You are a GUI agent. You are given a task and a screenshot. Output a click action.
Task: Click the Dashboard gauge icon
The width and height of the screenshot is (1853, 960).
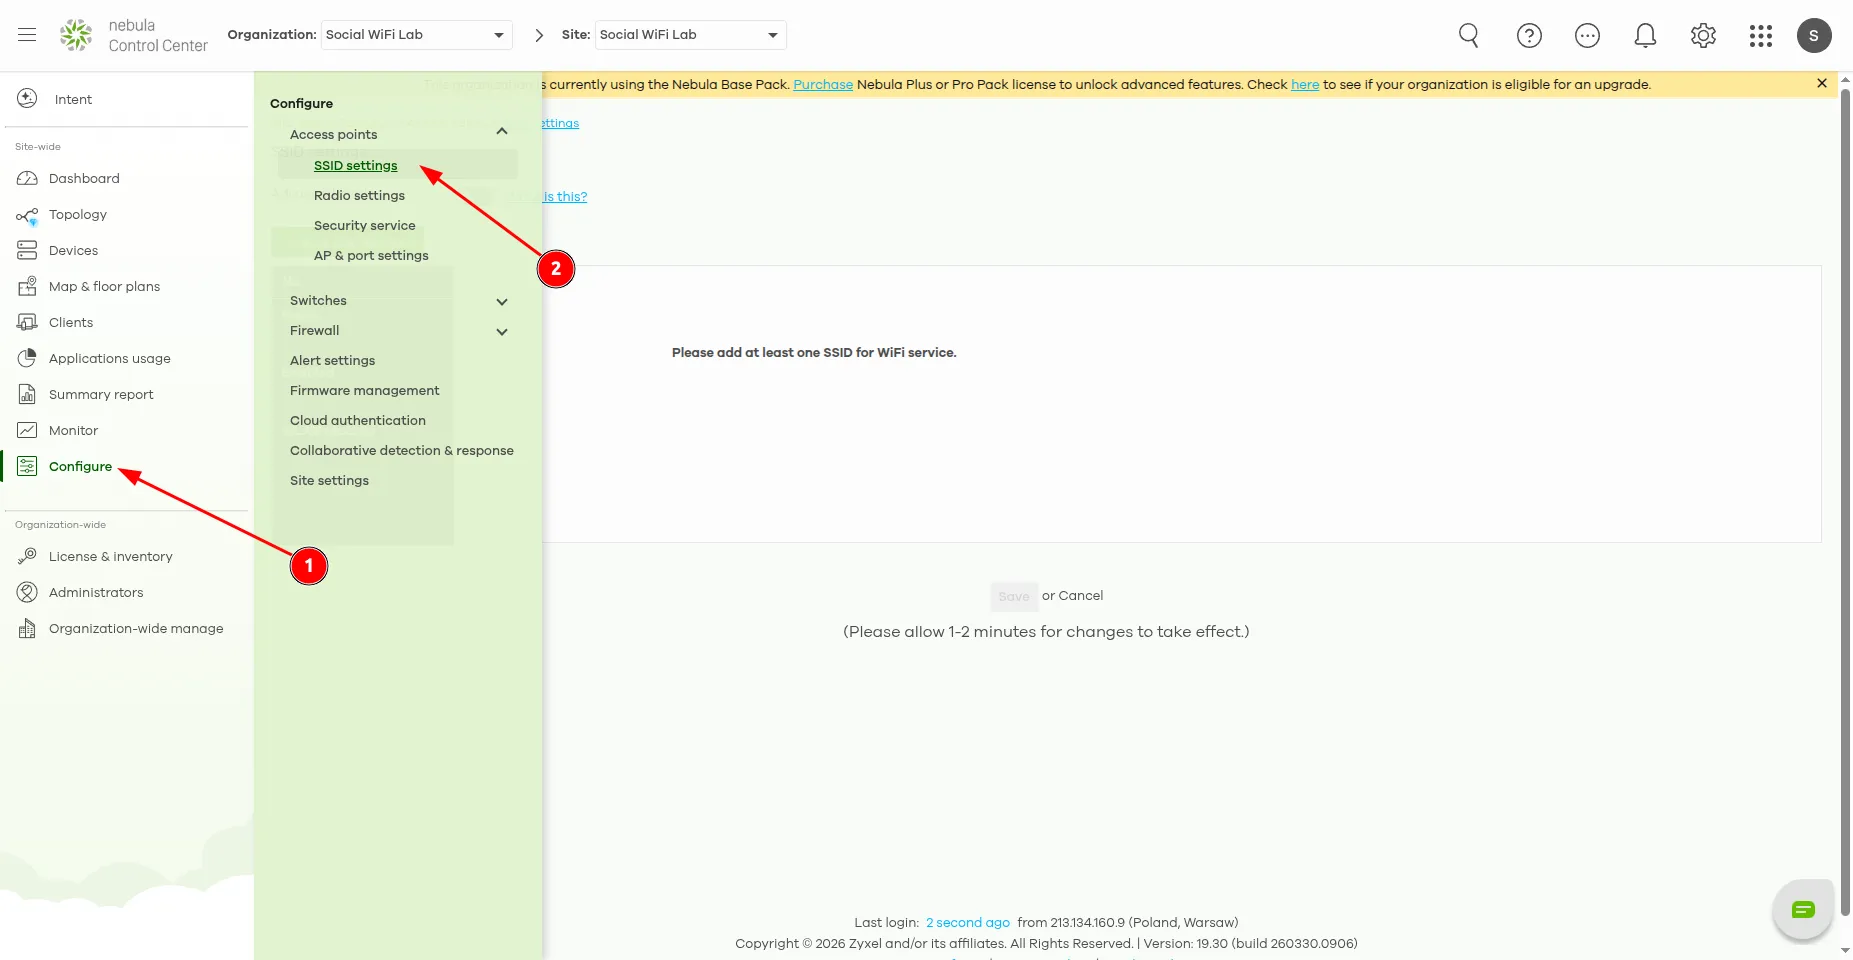click(27, 178)
